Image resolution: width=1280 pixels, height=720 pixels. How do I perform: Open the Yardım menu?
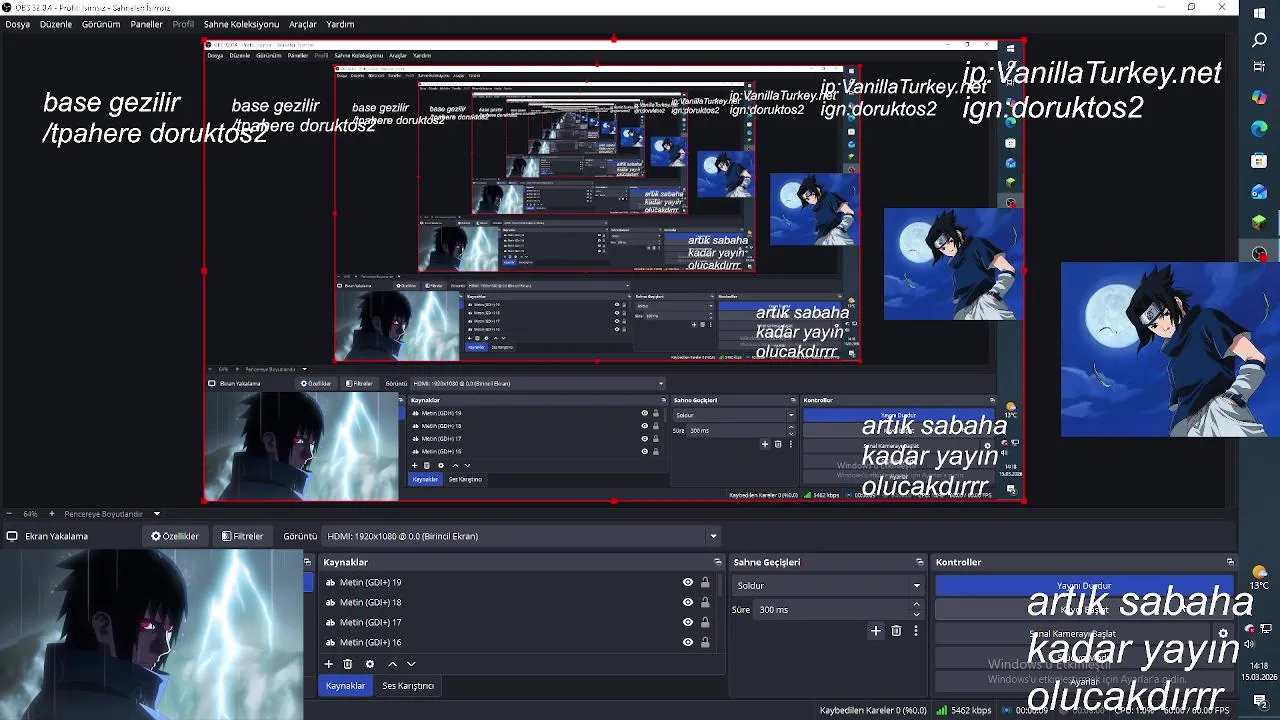pos(340,24)
